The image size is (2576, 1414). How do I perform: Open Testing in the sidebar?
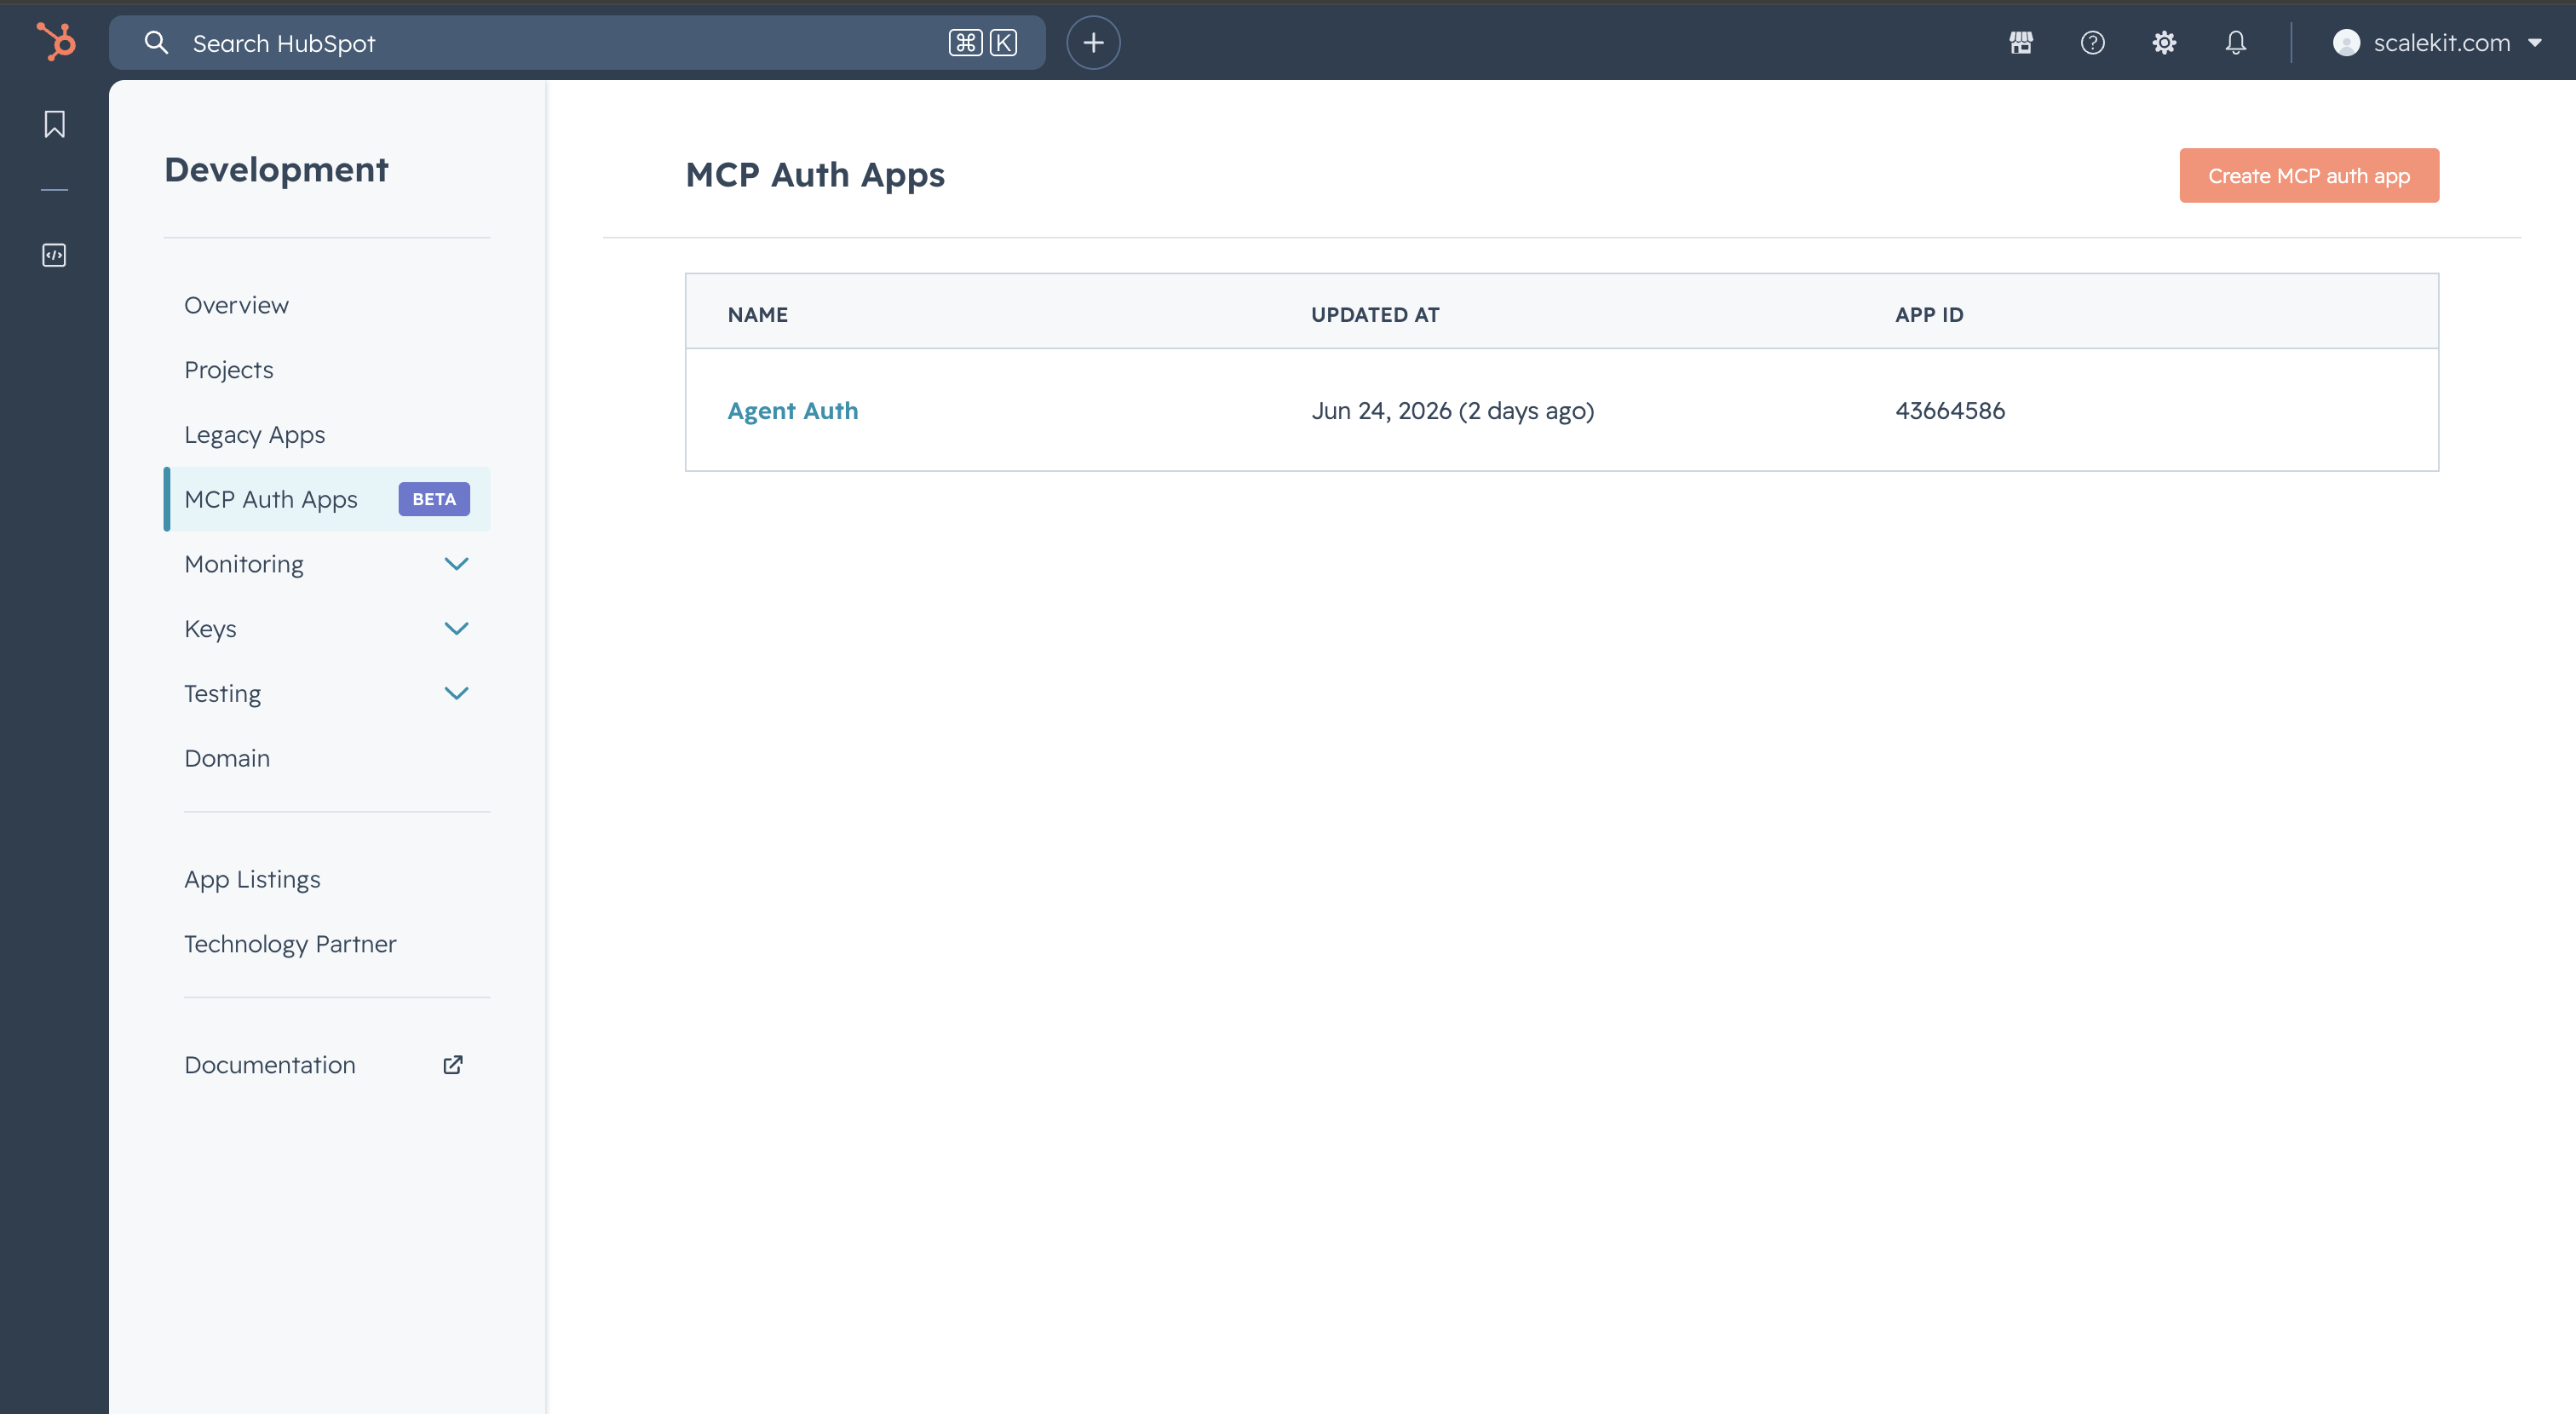click(222, 694)
